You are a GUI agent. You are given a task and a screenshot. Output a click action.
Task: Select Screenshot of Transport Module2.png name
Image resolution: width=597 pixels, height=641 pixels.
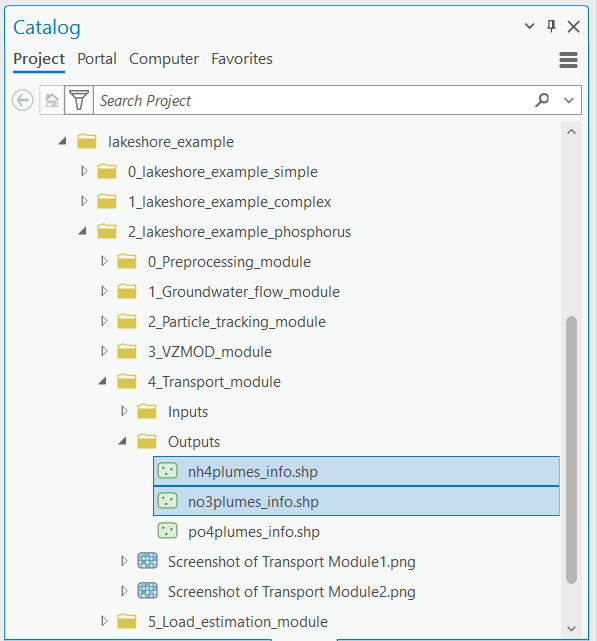pos(292,592)
